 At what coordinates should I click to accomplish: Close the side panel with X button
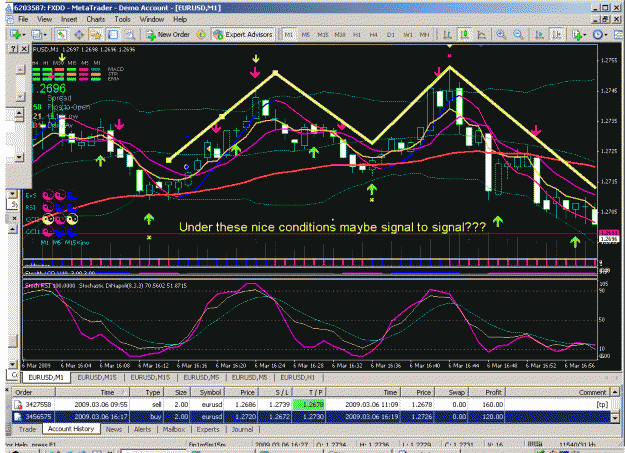click(x=24, y=49)
